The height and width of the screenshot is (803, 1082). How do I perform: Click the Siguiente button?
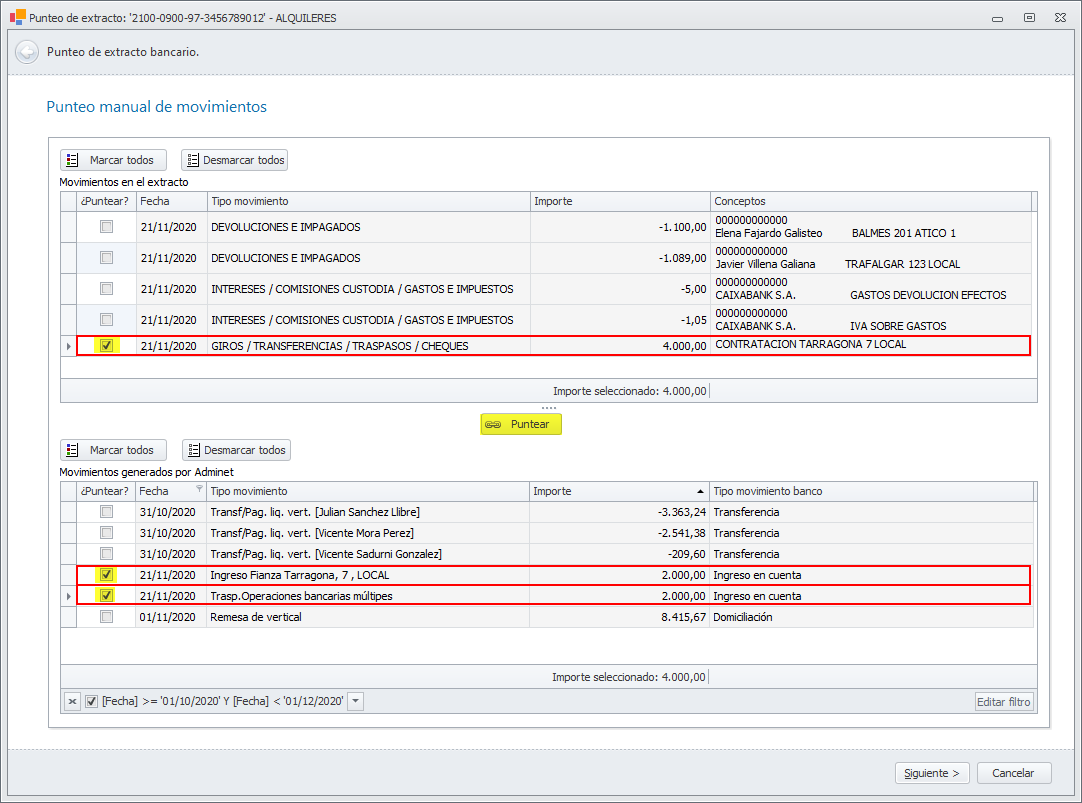point(931,773)
